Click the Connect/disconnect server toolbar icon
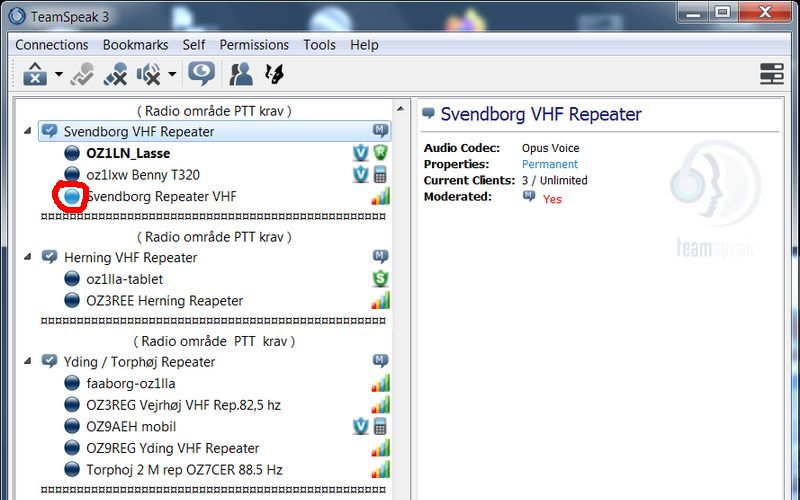800x500 pixels. (35, 74)
